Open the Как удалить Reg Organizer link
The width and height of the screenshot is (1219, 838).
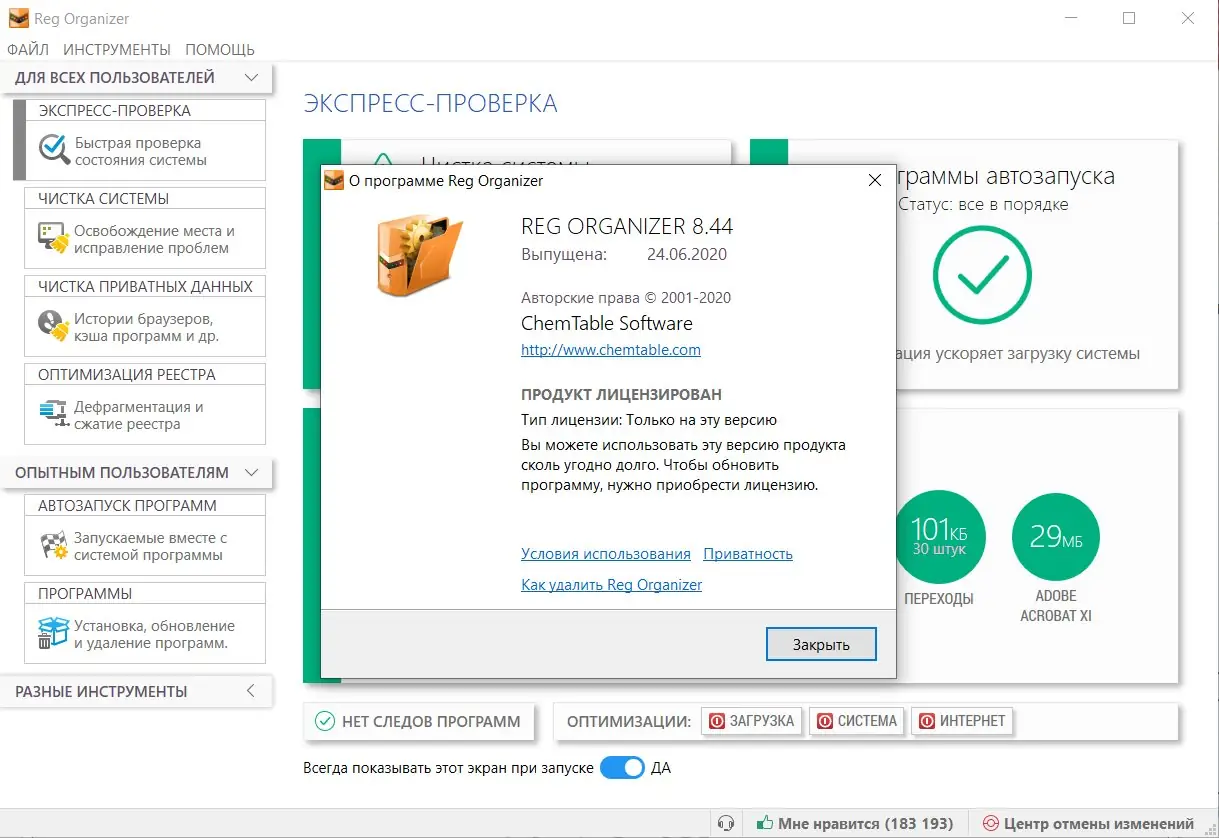click(612, 585)
